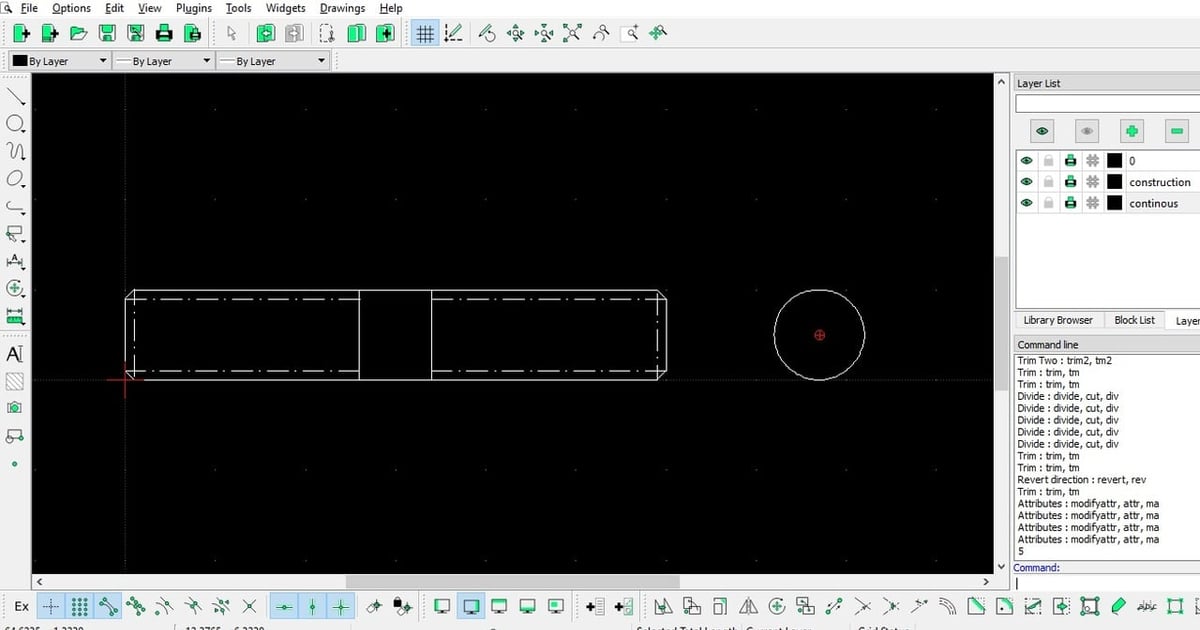Select the Ellipse tool

click(15, 178)
